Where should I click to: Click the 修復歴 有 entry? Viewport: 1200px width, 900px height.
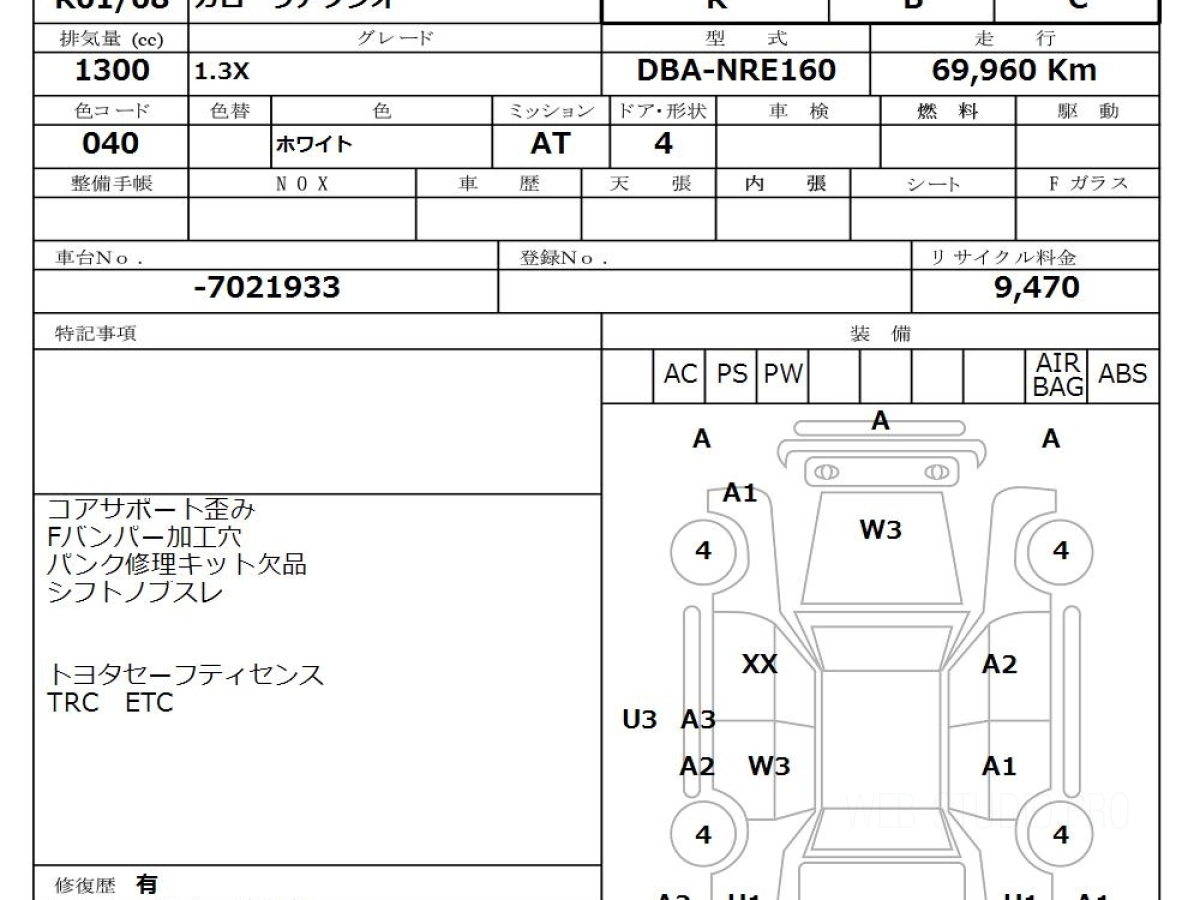point(105,884)
